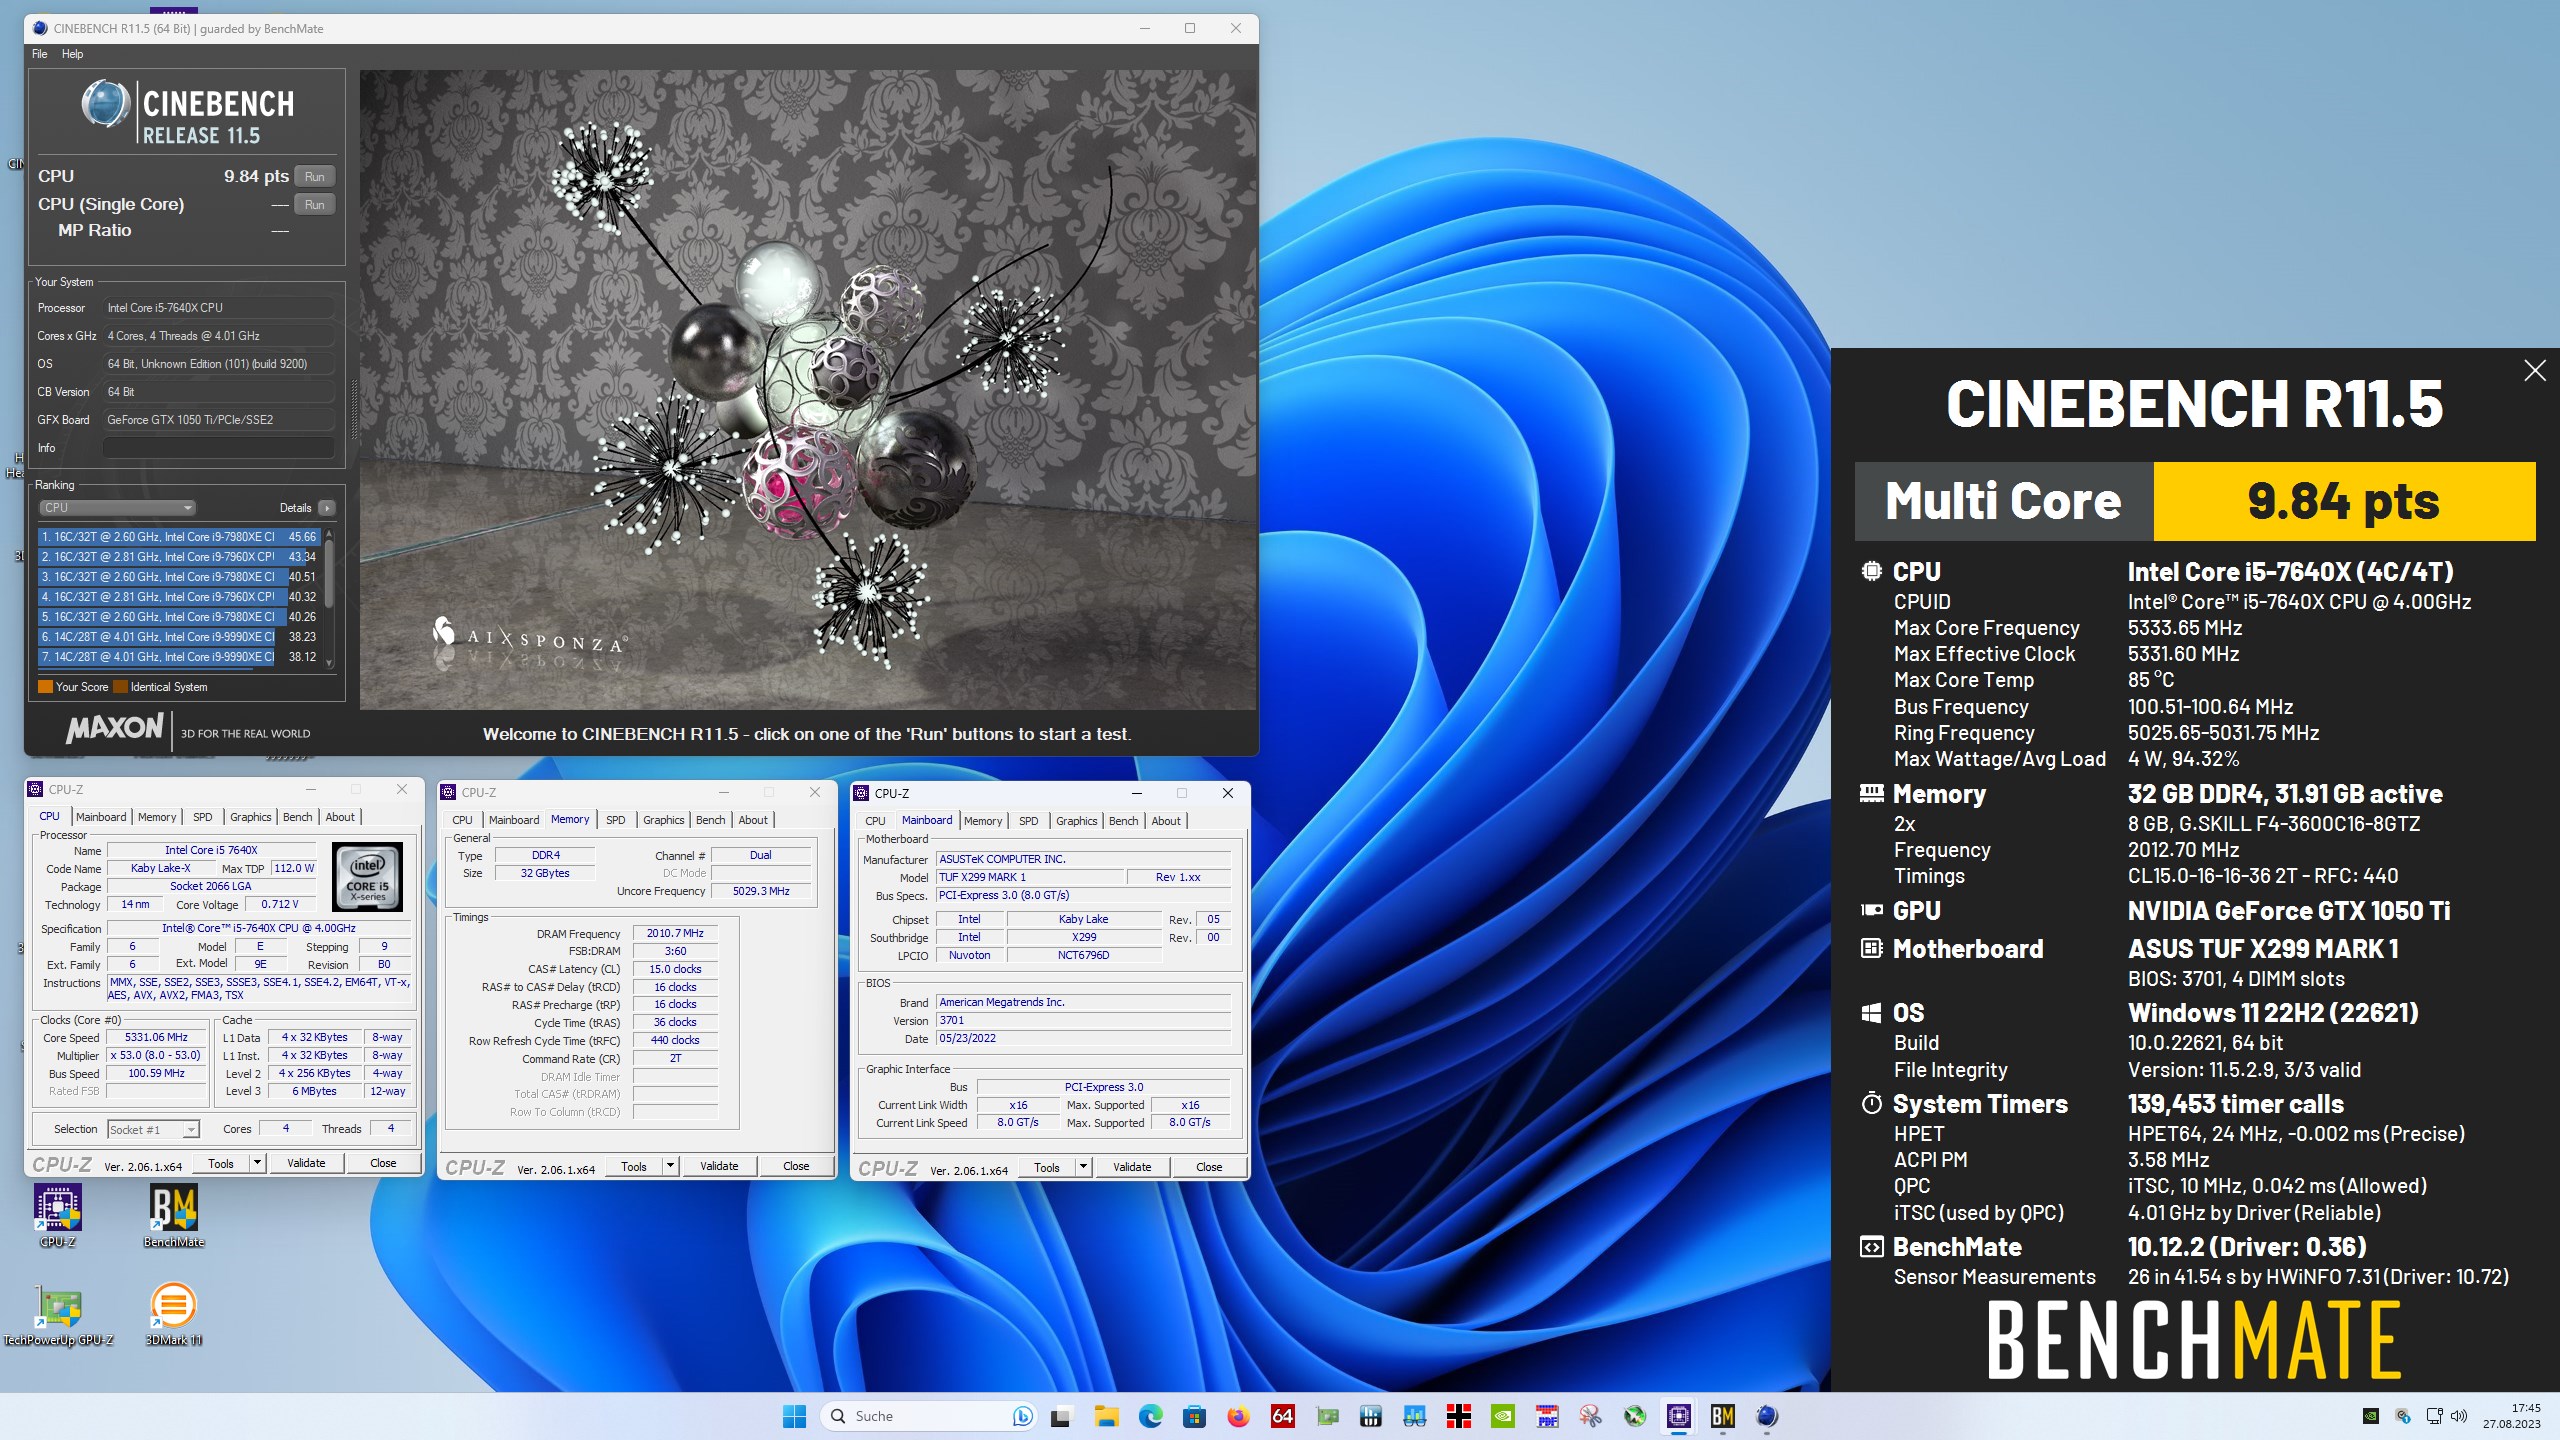2560x1440 pixels.
Task: Open the AIDA64 taskbar icon
Action: click(1282, 1416)
